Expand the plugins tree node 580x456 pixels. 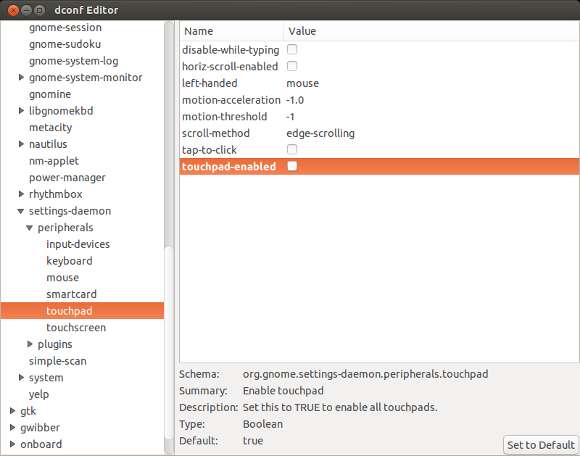[30, 344]
